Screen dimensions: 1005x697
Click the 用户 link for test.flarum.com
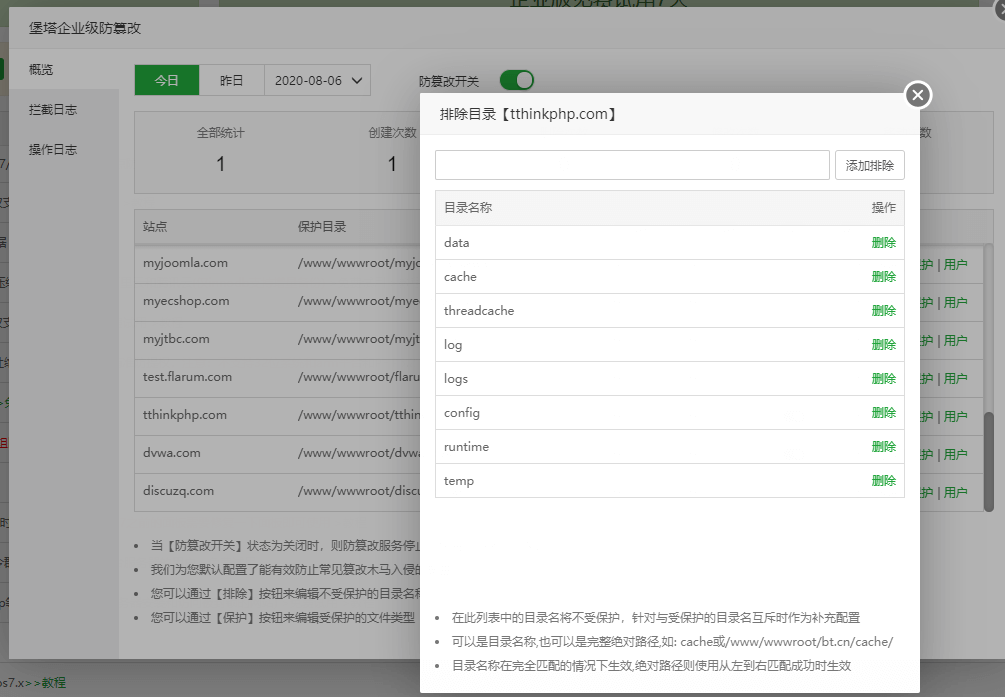pos(955,378)
